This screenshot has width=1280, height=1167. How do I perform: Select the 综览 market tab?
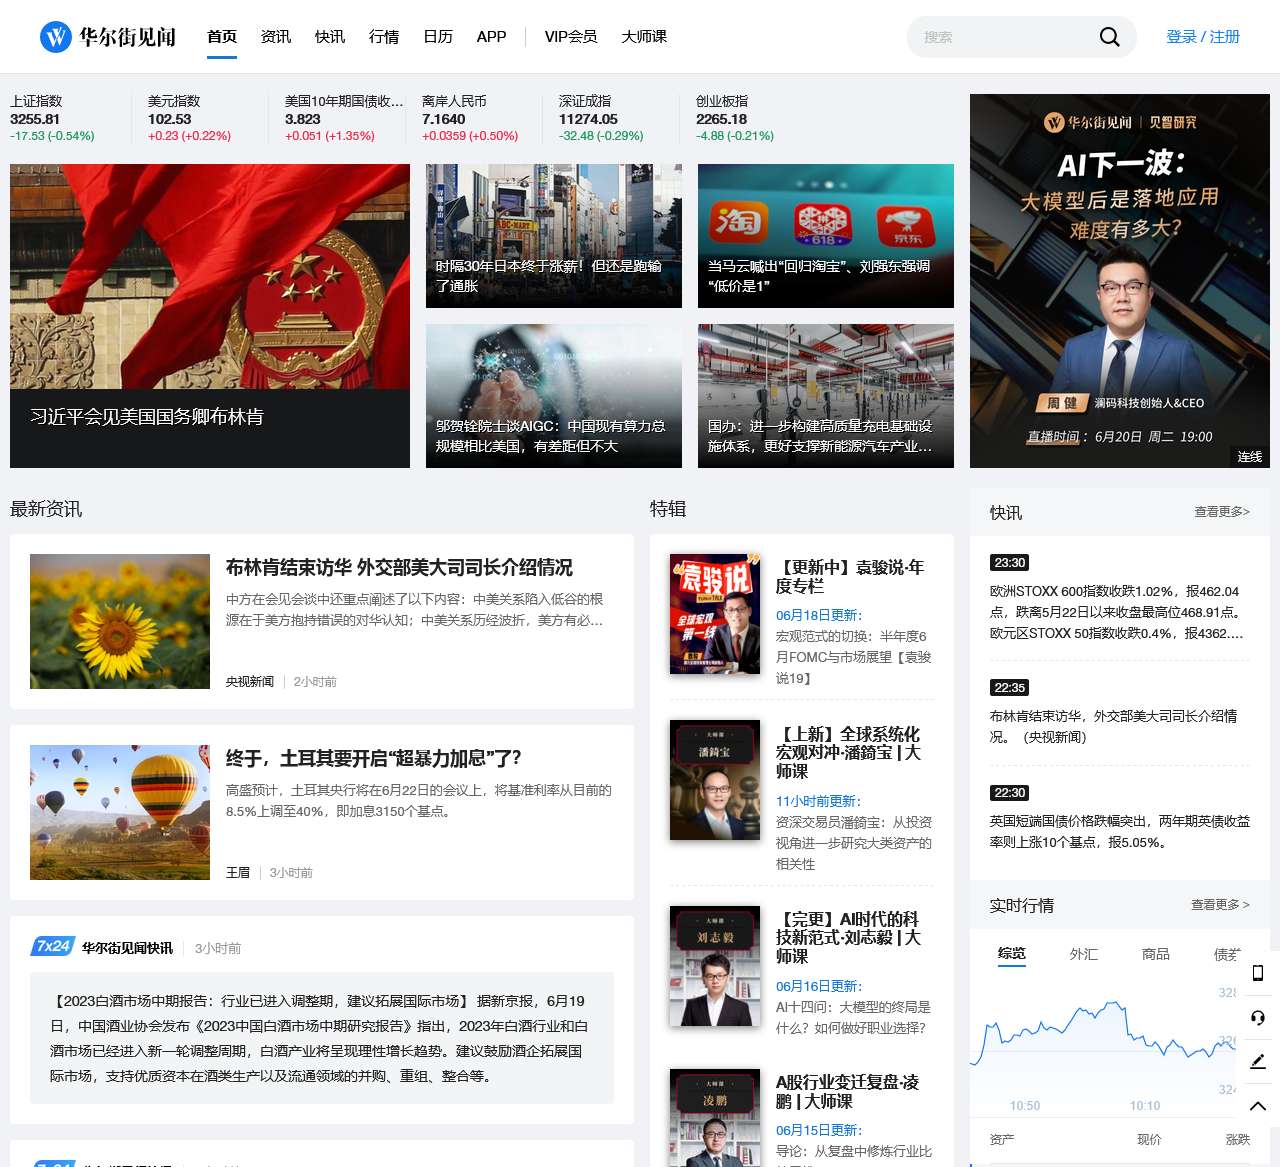click(1012, 954)
